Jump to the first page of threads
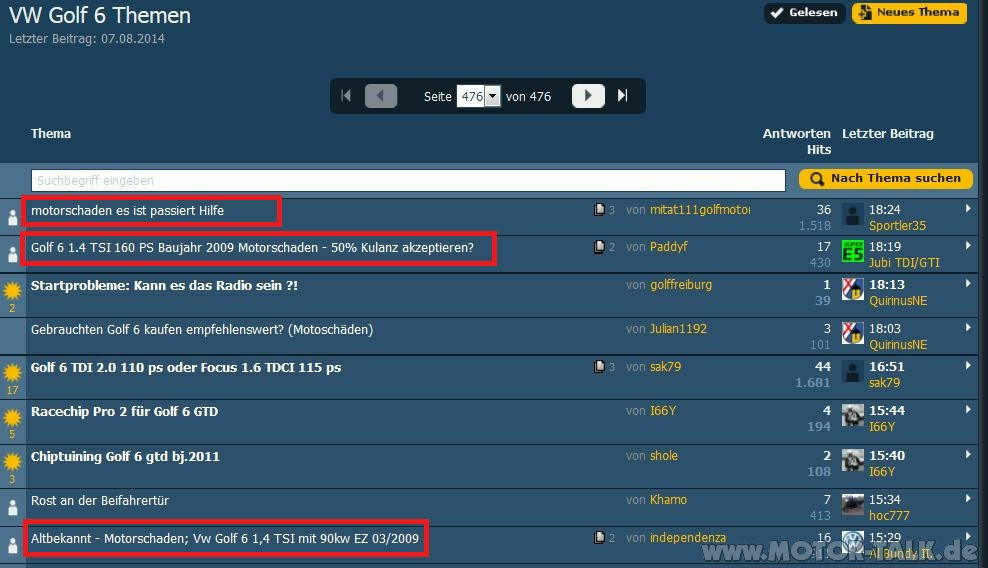 pos(346,96)
